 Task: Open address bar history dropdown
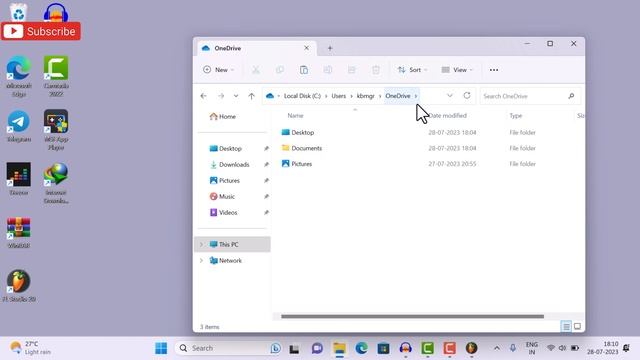pos(449,96)
